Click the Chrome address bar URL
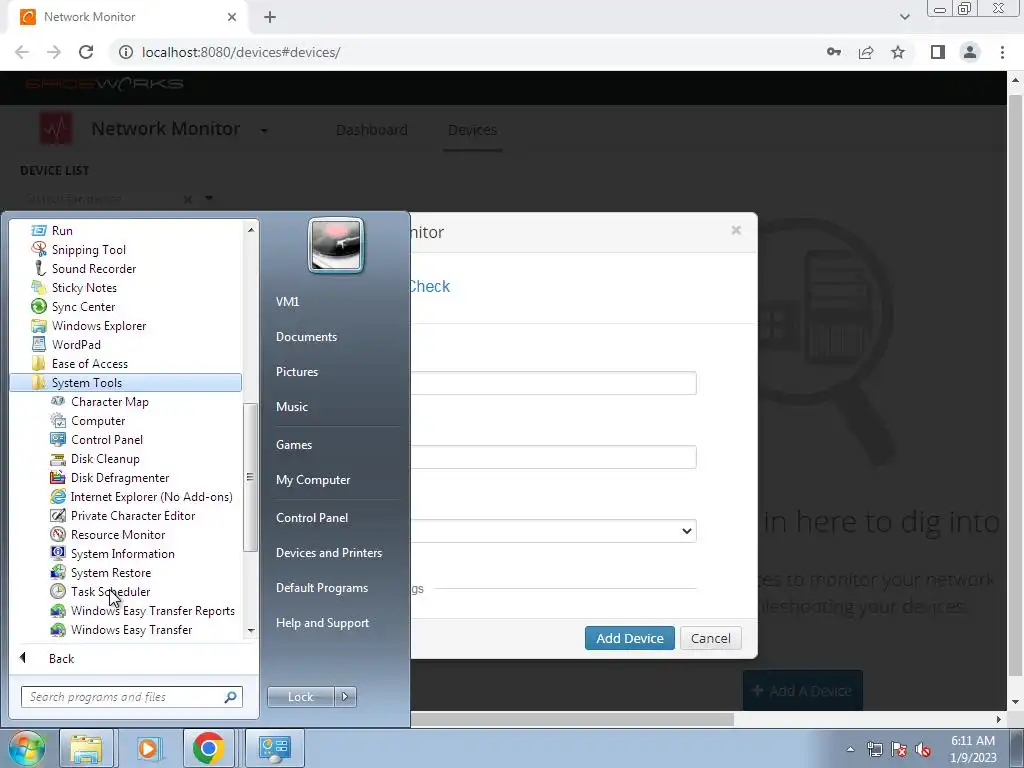This screenshot has width=1024, height=768. pyautogui.click(x=241, y=52)
